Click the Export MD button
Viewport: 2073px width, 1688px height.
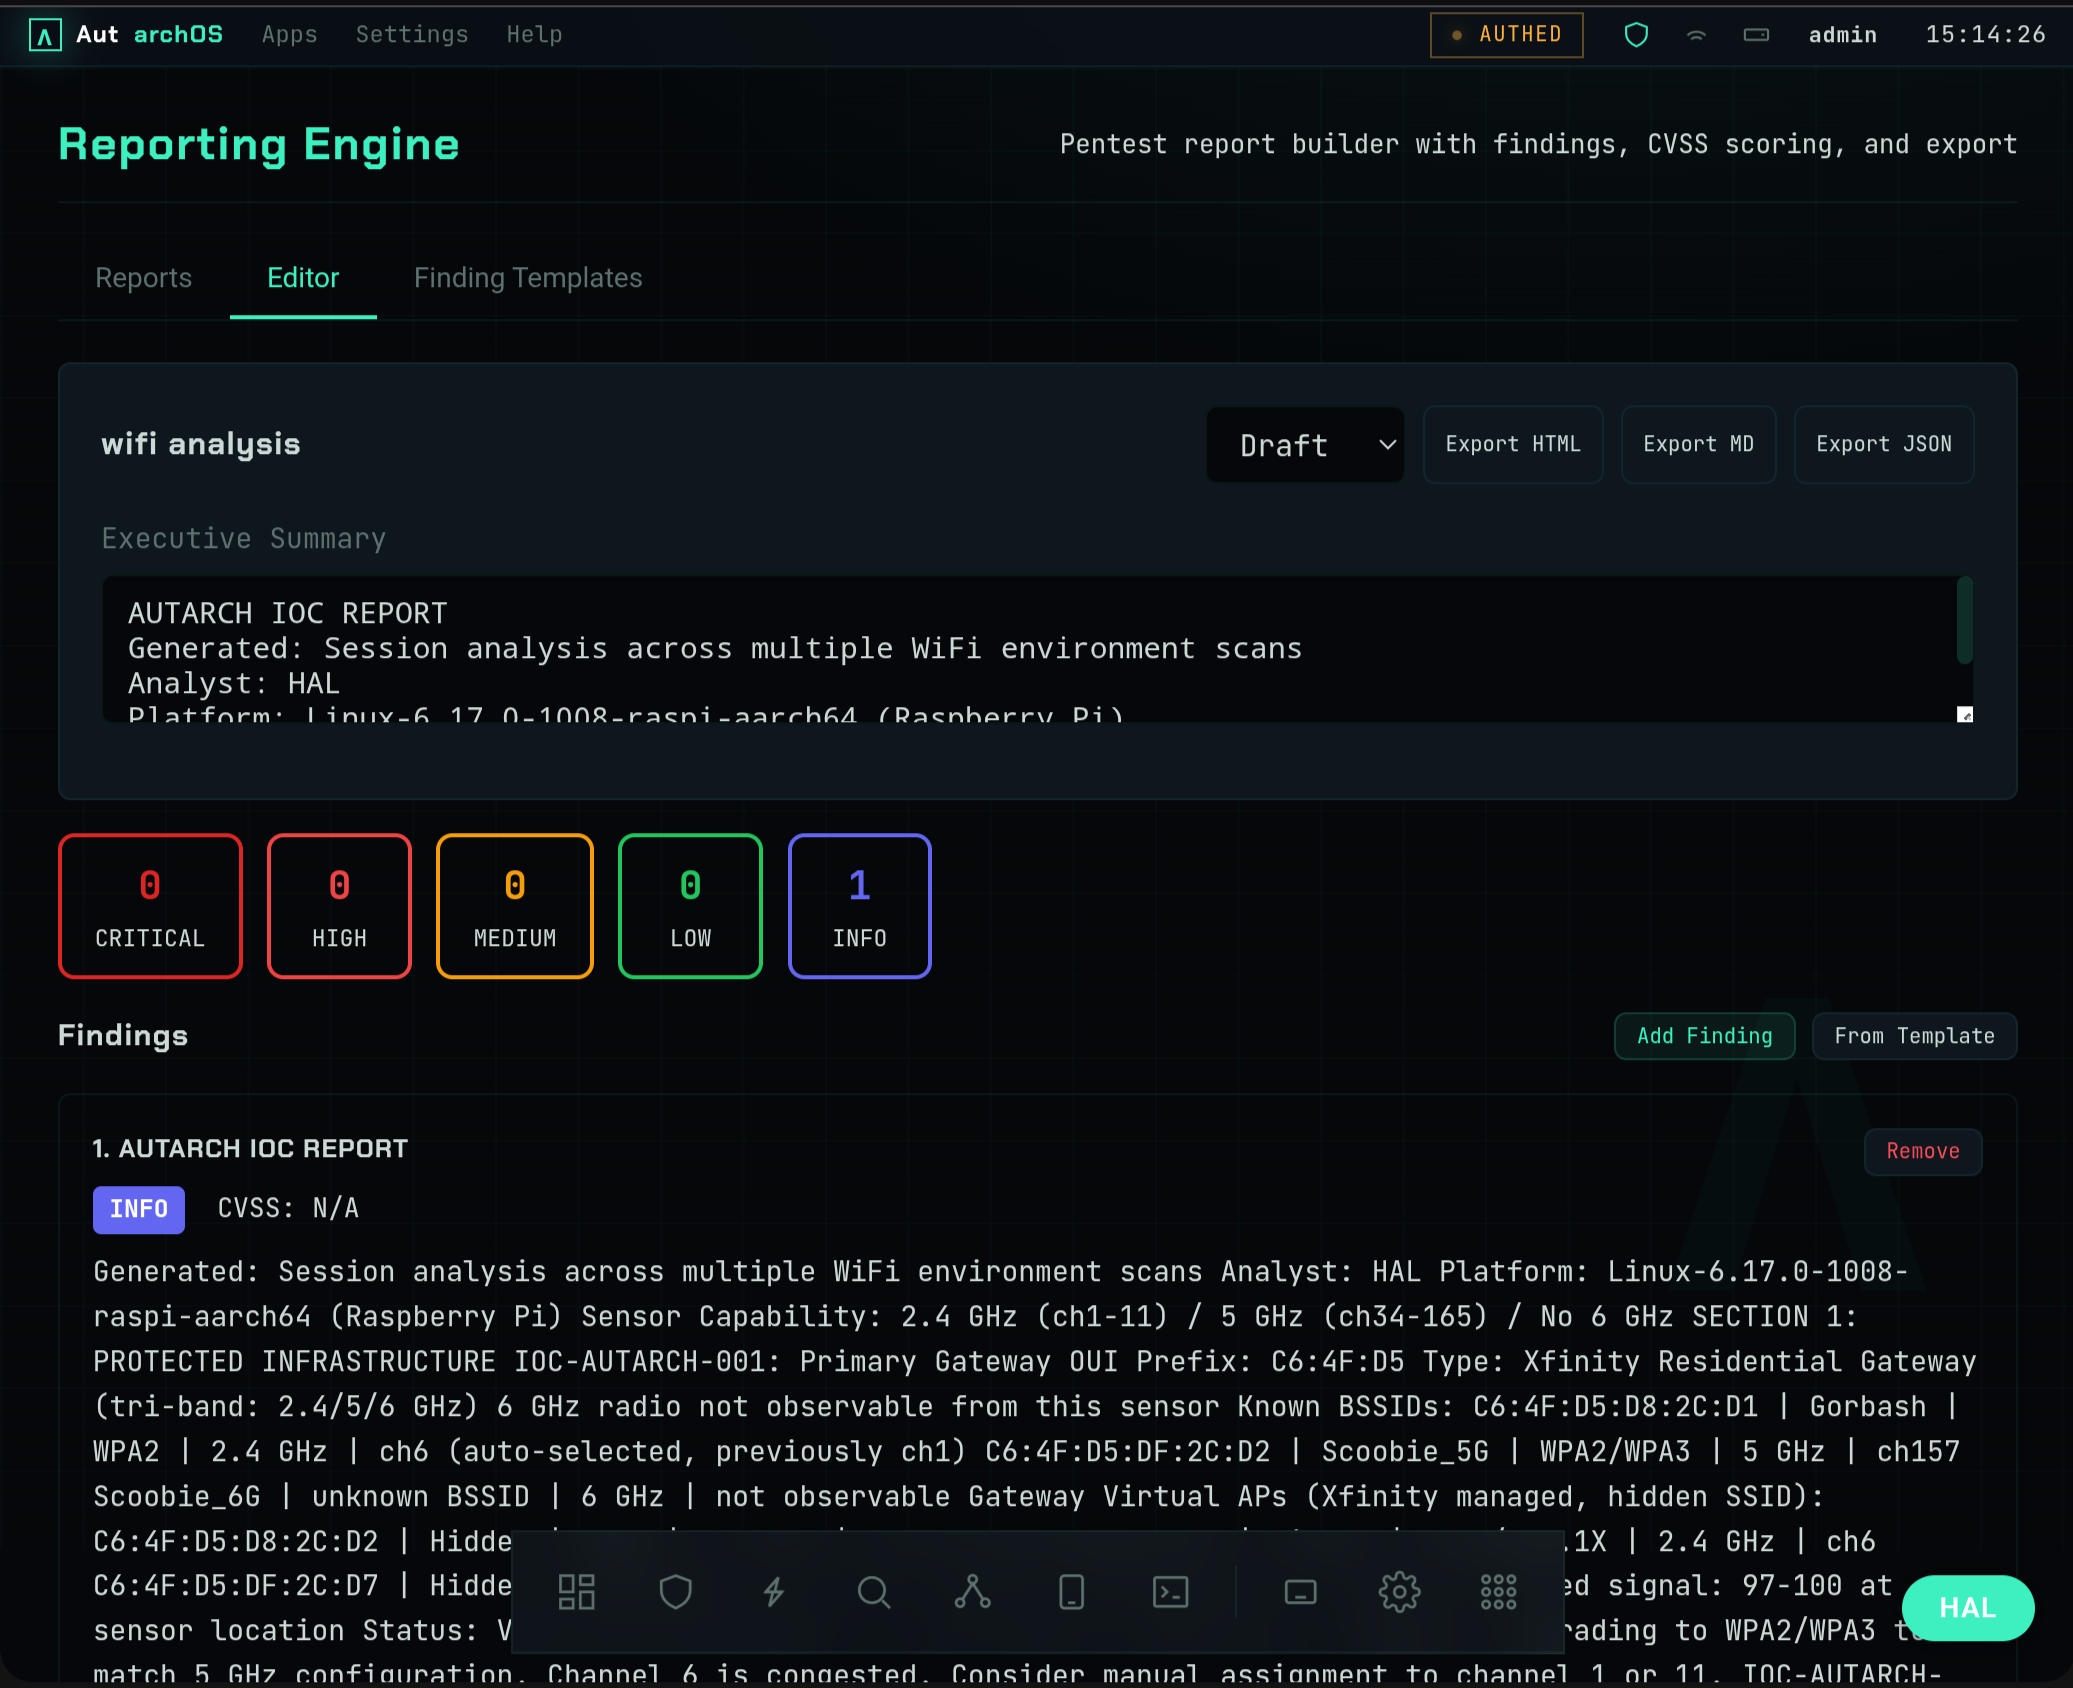point(1698,445)
